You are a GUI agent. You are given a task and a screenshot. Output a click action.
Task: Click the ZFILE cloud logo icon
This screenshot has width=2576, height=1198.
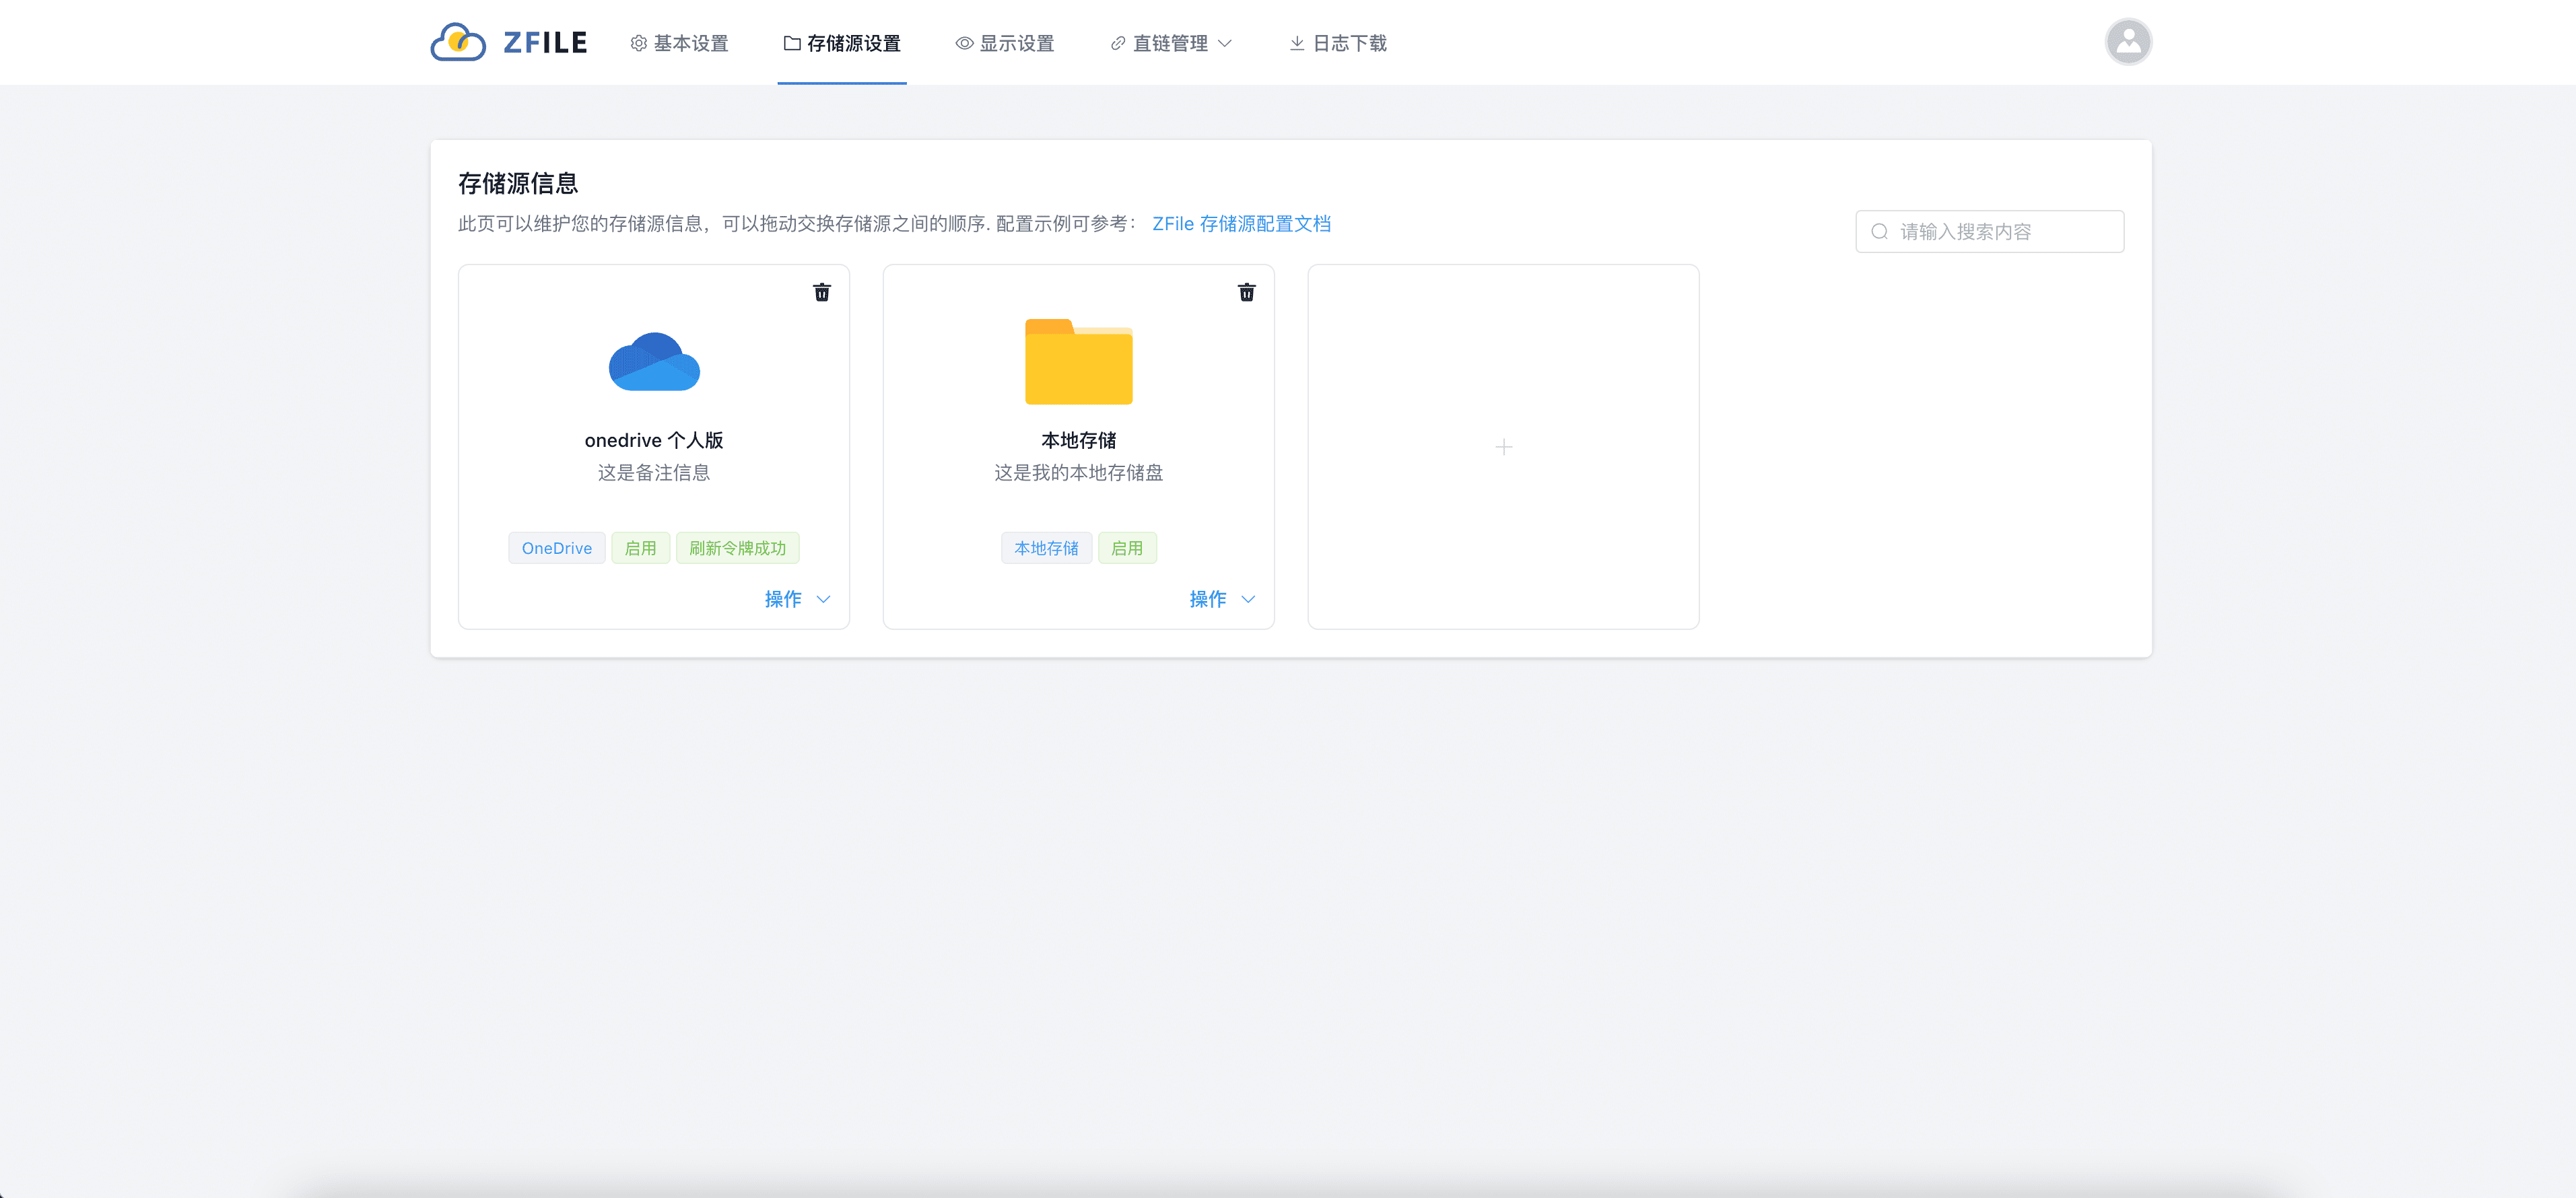(x=458, y=42)
